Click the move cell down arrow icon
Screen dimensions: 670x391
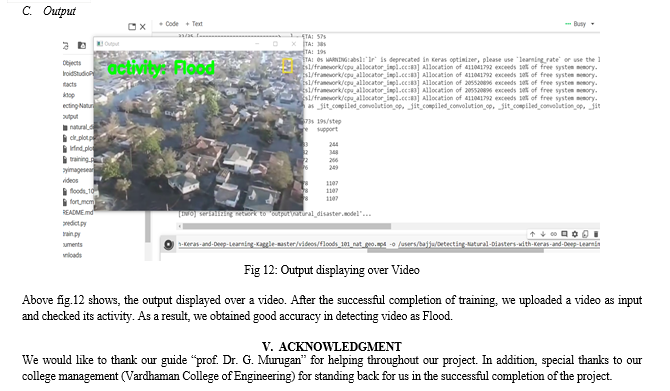543,234
